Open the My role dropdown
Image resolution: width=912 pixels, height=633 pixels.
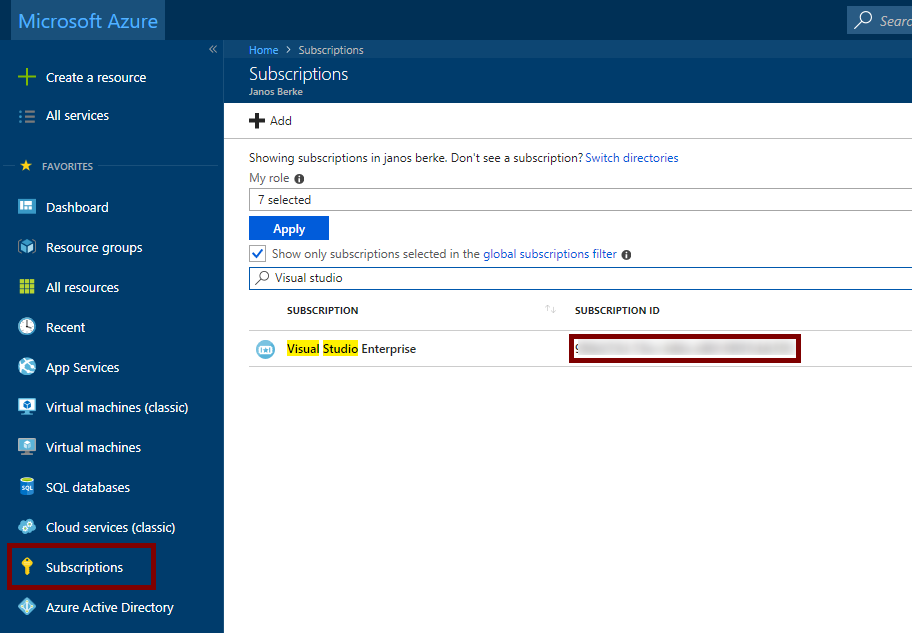(x=580, y=200)
